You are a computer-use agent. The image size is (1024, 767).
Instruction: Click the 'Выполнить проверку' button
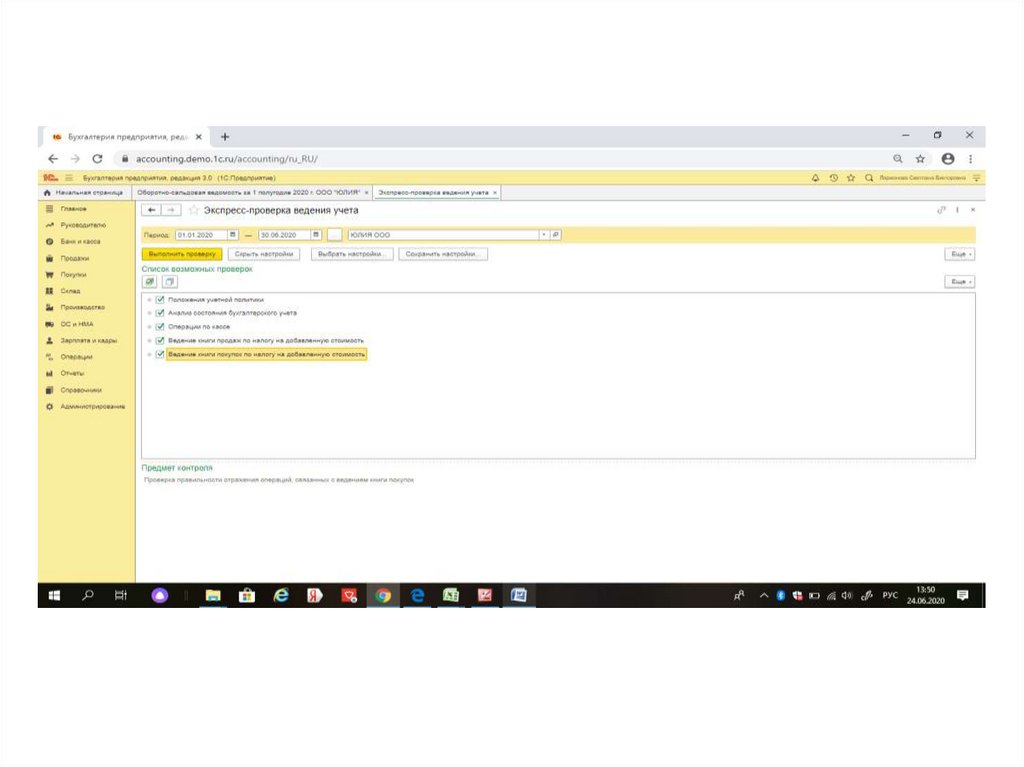click(181, 254)
